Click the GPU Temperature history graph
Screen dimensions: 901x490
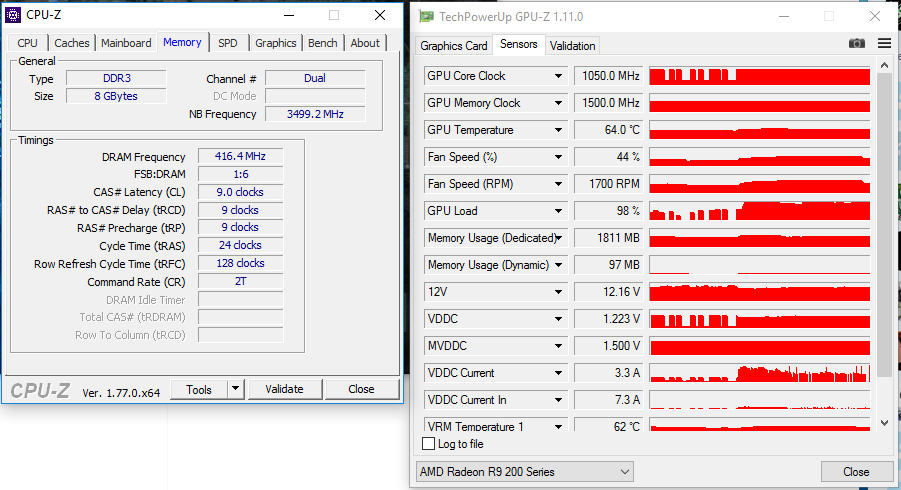[x=760, y=130]
